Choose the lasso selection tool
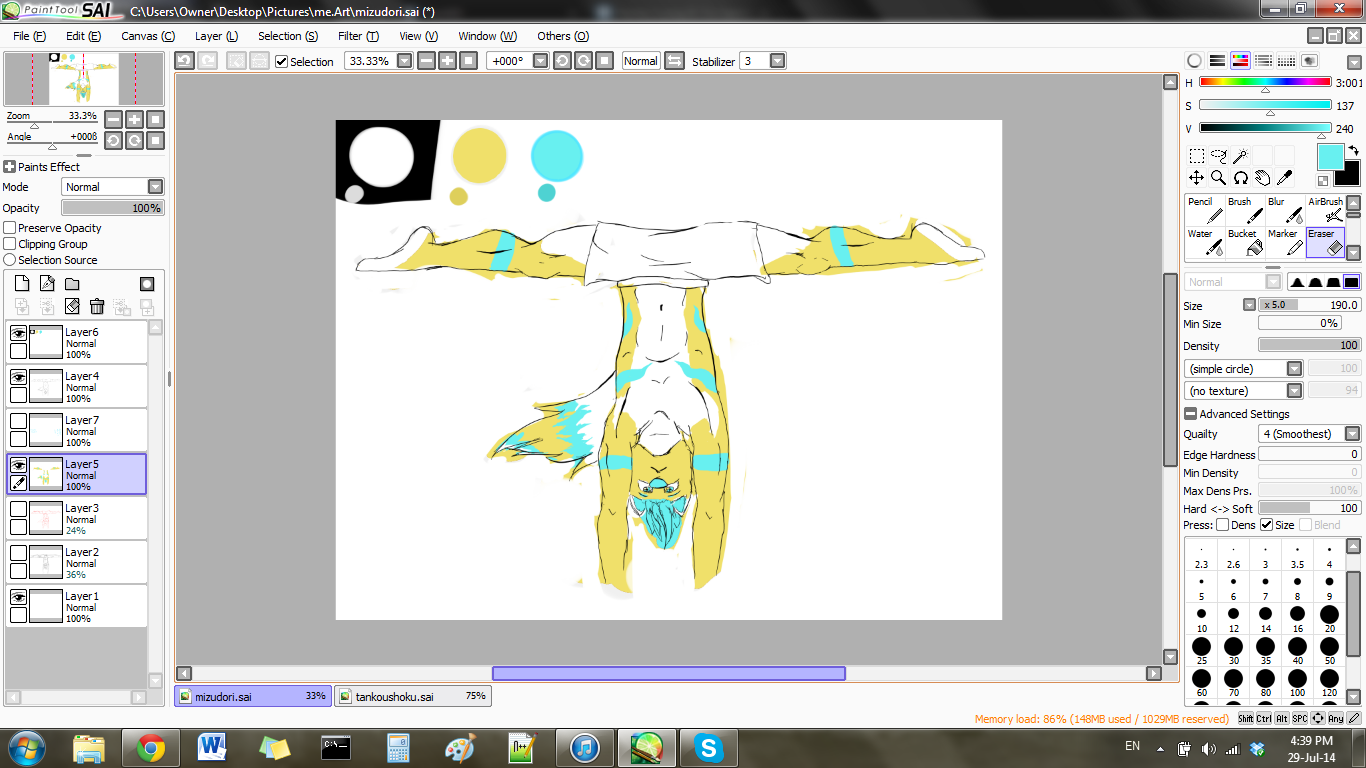 point(1218,156)
